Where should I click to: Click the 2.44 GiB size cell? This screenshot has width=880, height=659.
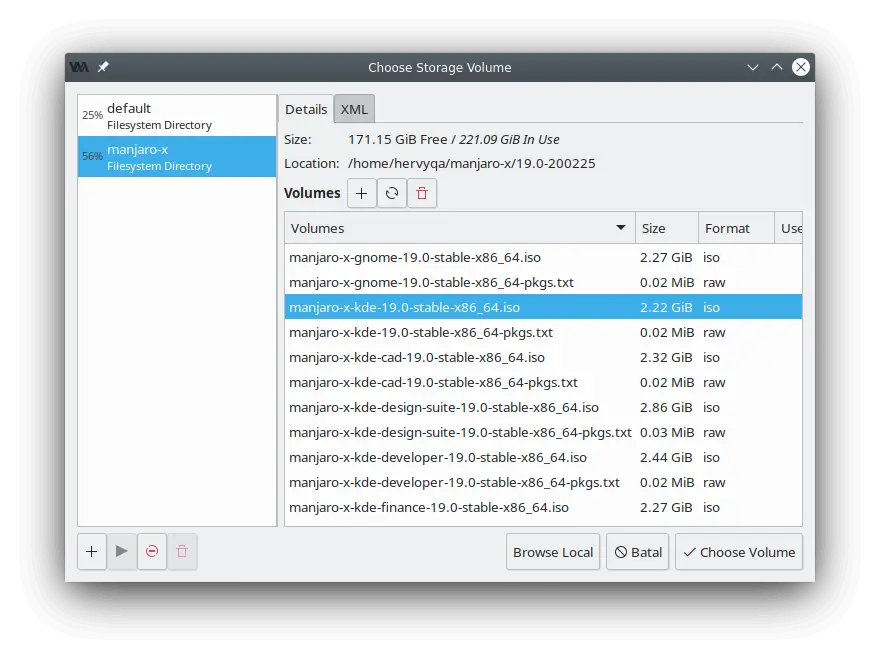coord(666,457)
